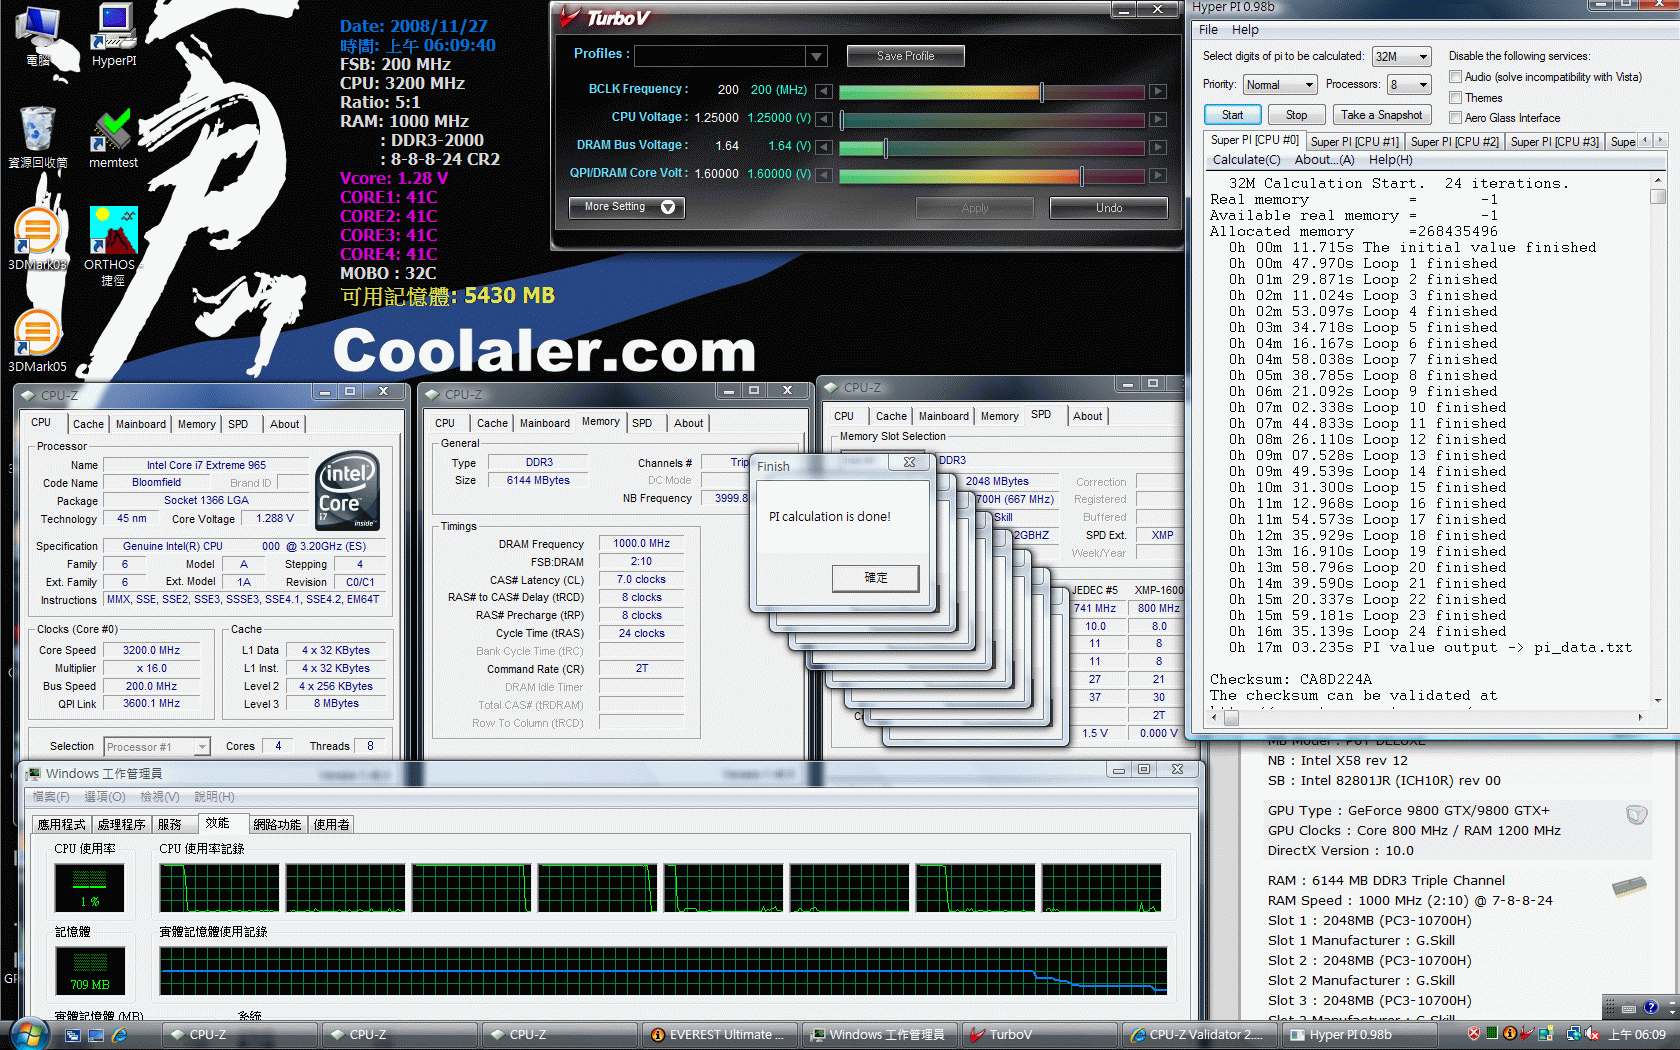Switch to TurboV taskbar button
The height and width of the screenshot is (1050, 1680).
(1040, 1035)
